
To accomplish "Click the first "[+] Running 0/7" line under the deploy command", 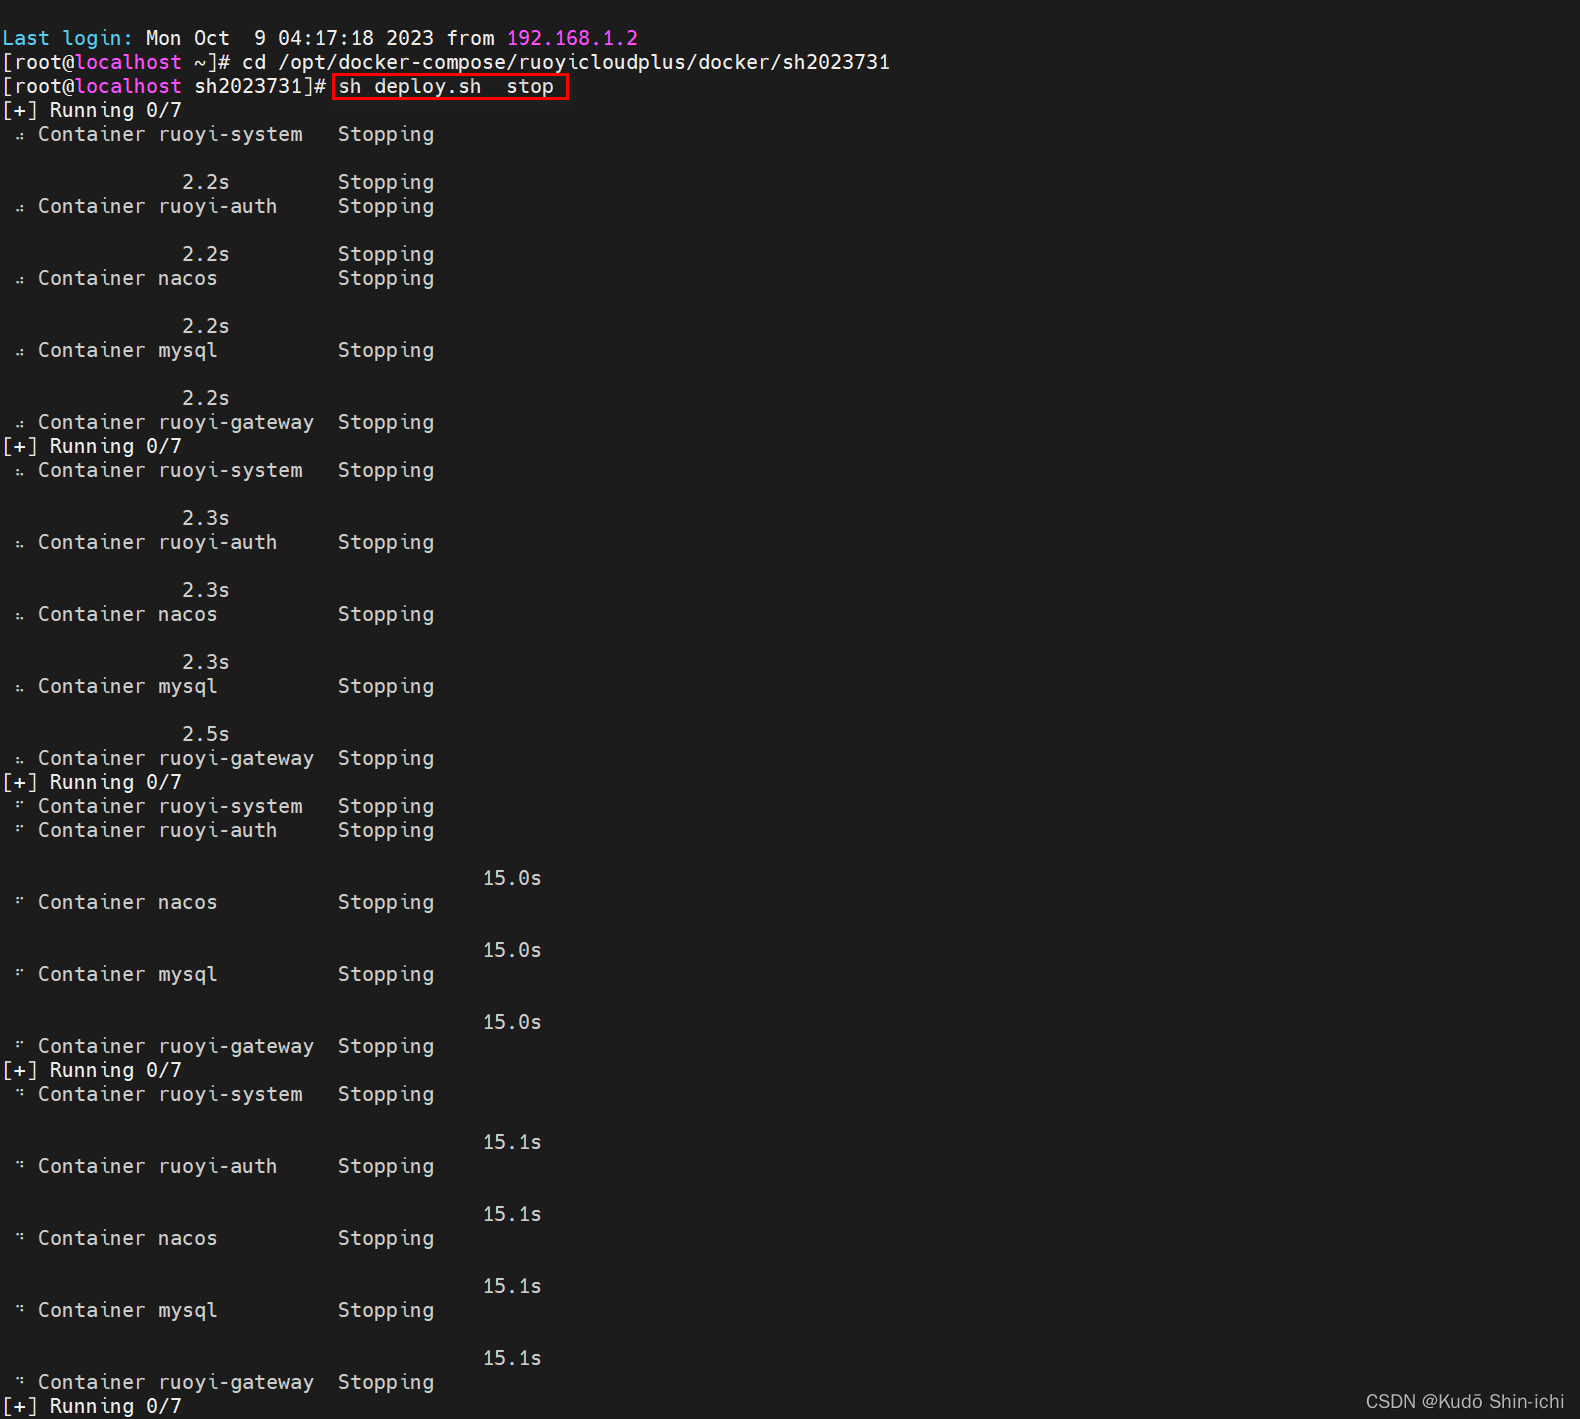I will click(x=92, y=110).
